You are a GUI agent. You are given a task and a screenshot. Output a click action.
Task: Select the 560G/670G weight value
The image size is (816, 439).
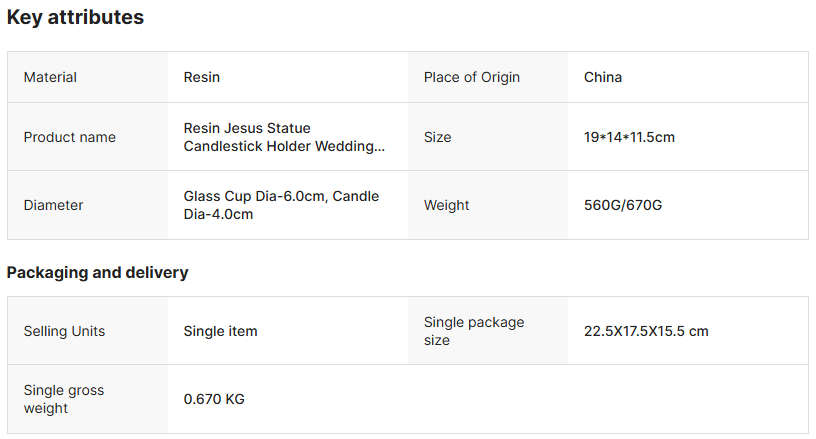623,205
